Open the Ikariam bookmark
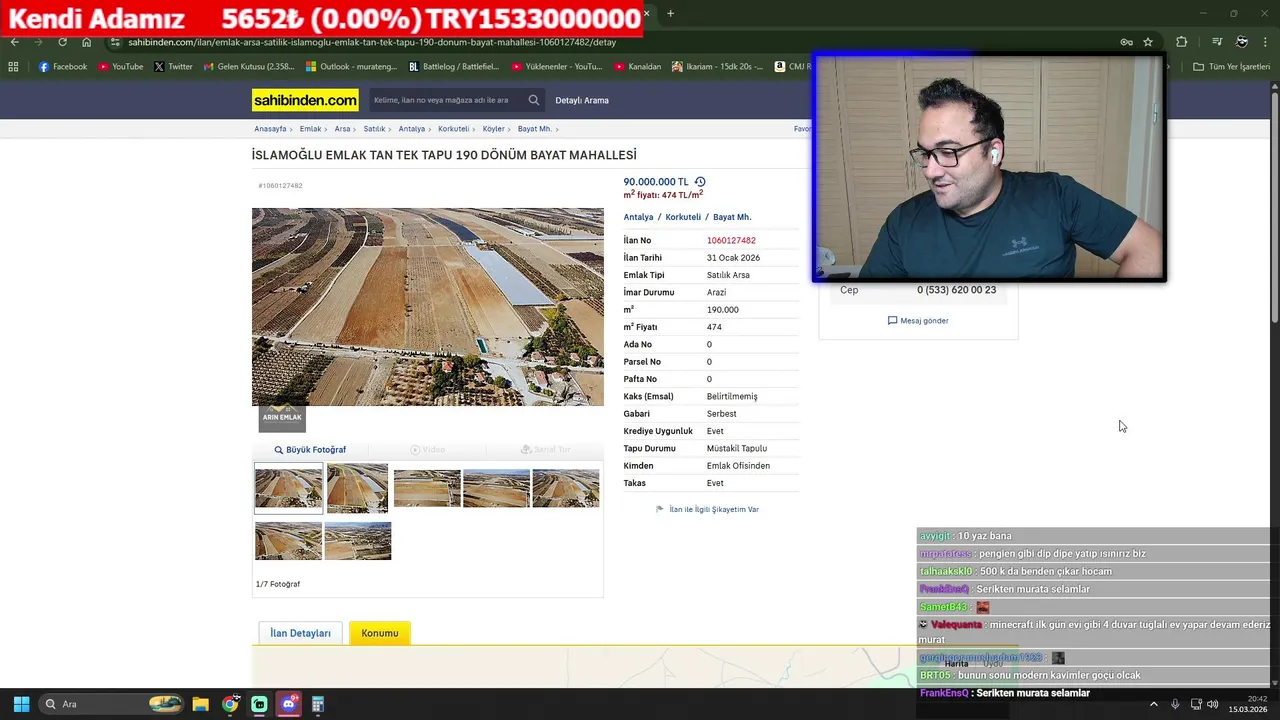 [x=717, y=67]
